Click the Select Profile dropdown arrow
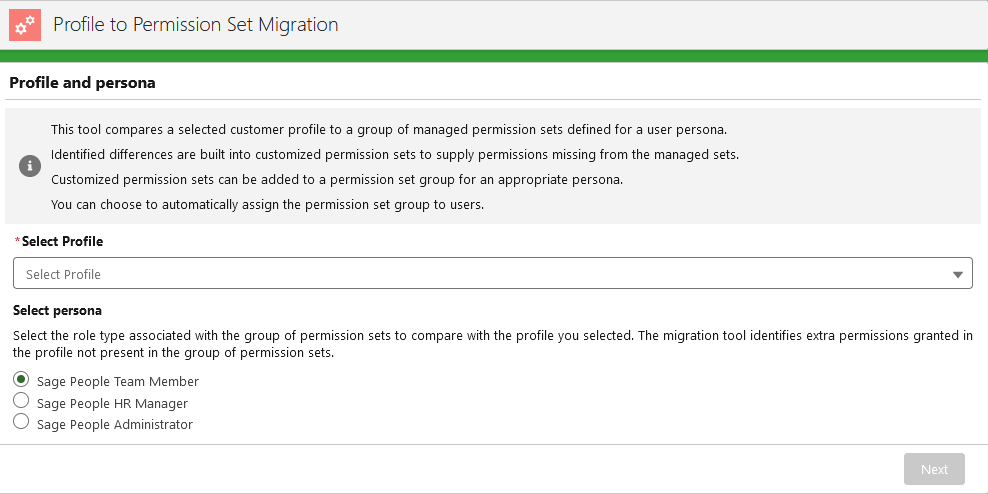988x494 pixels. coord(957,274)
